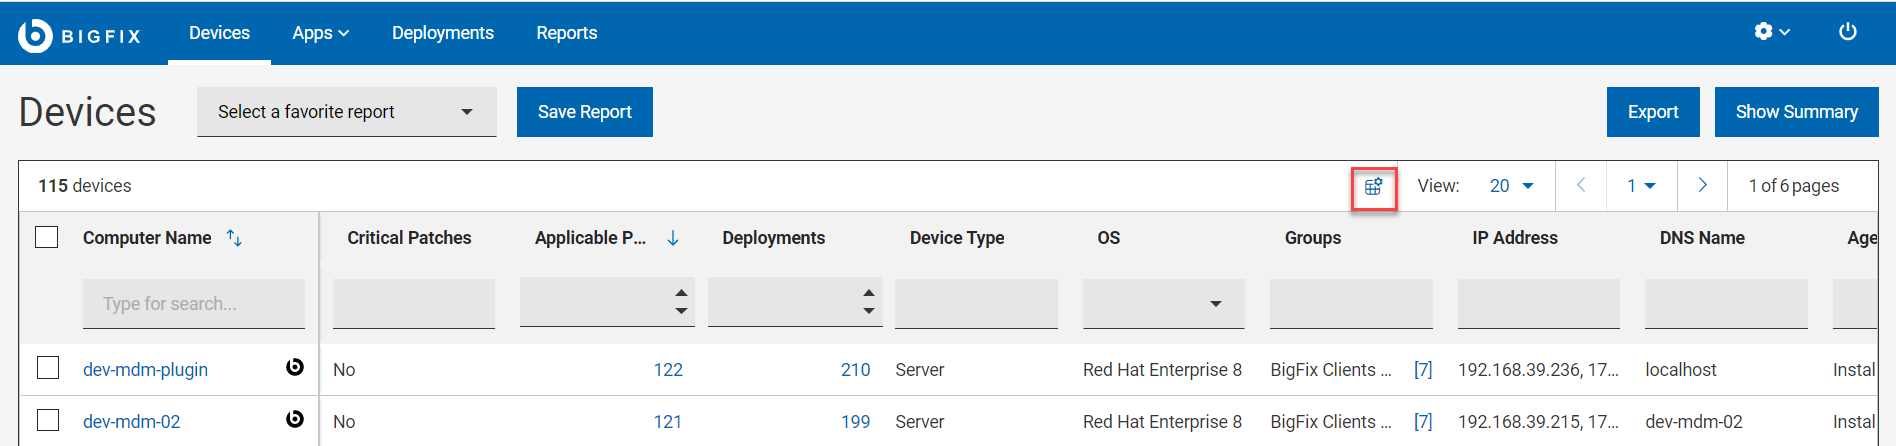Open the settings gear menu
The height and width of the screenshot is (446, 1896).
1771,32
